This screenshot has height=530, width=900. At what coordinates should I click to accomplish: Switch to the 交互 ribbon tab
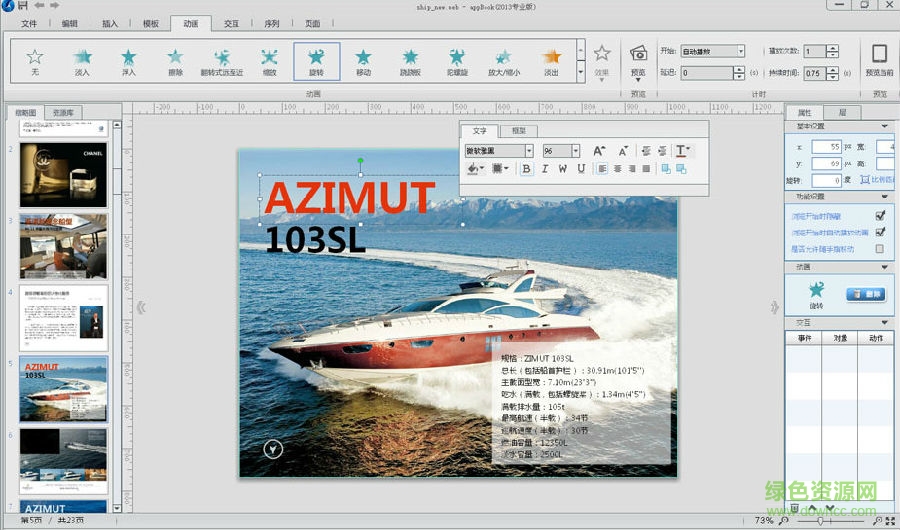[231, 23]
